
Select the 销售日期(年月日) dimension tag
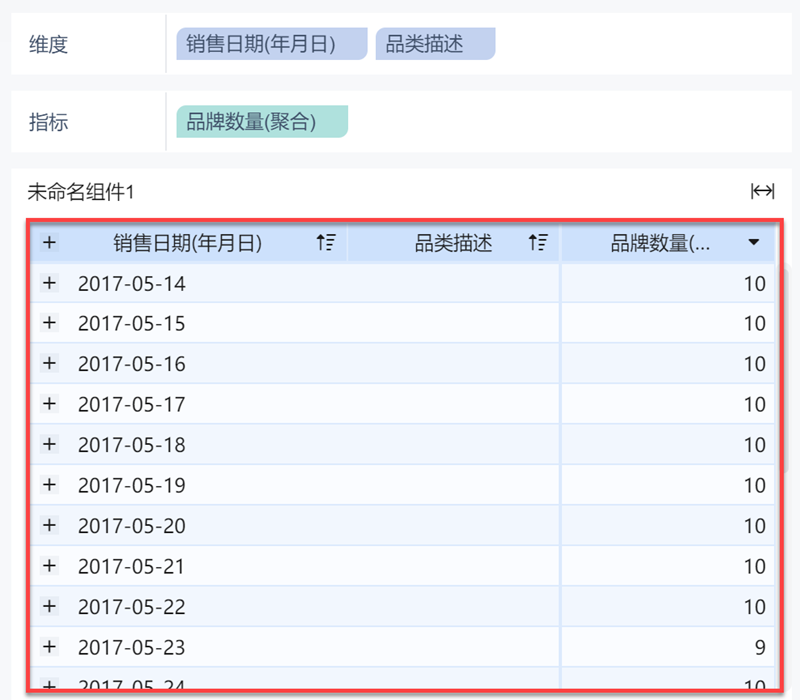click(271, 44)
